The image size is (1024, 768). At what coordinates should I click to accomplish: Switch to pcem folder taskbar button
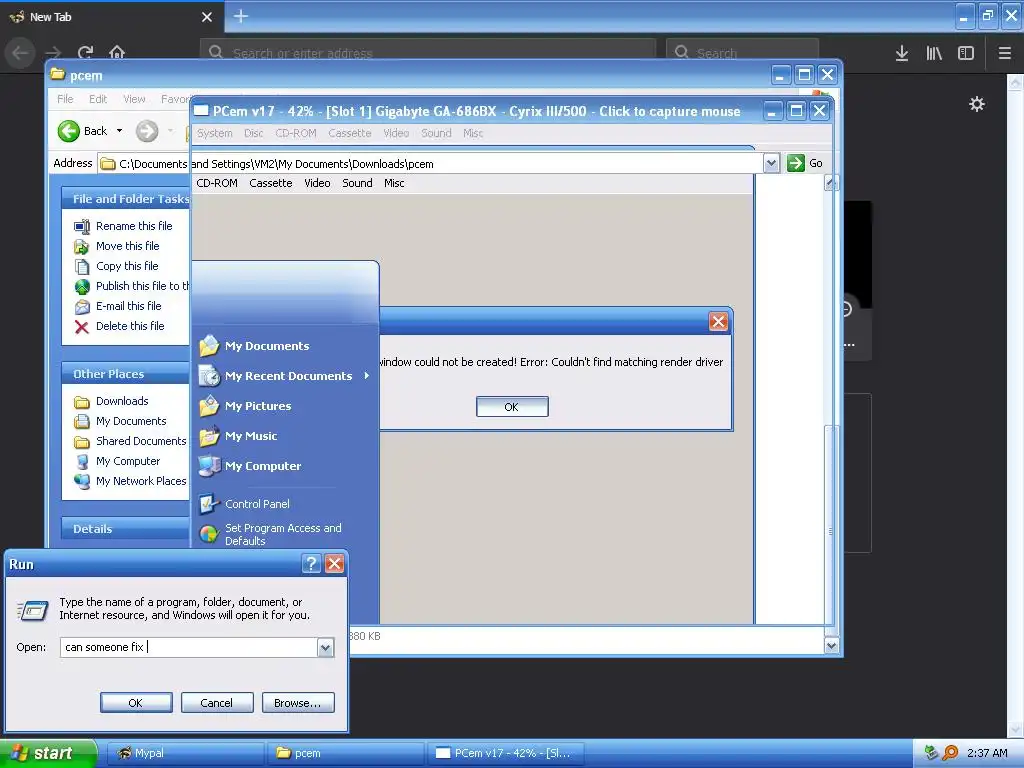tap(345, 753)
